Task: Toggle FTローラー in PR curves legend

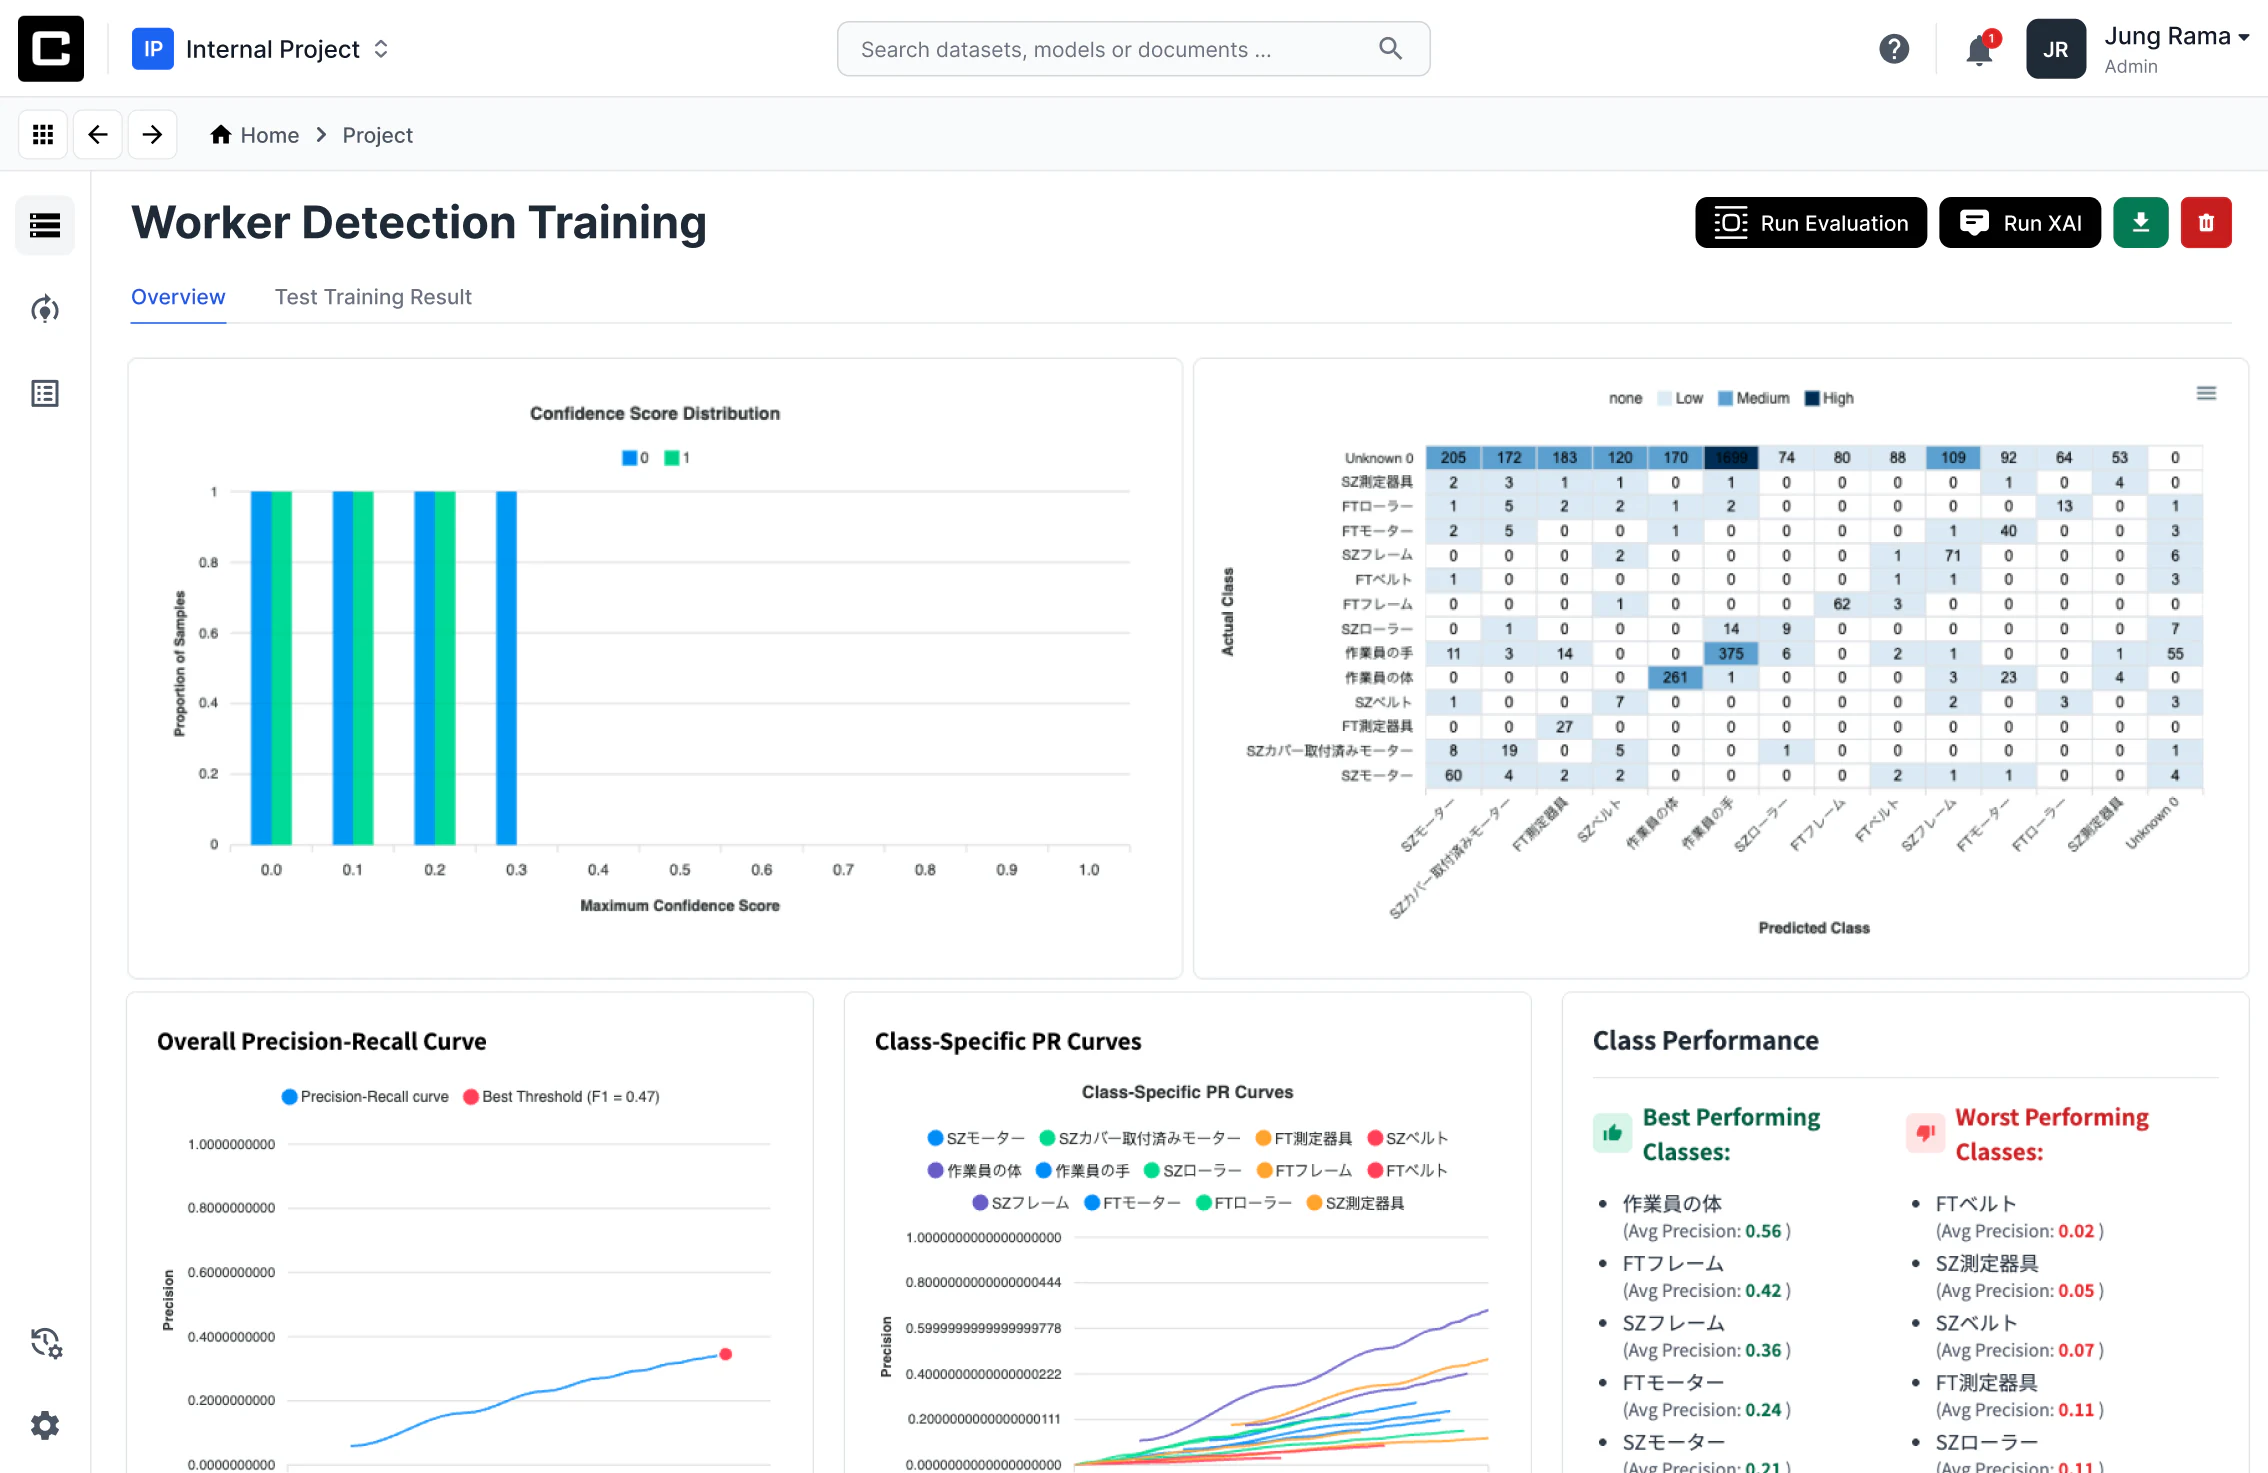Action: pos(1244,1203)
